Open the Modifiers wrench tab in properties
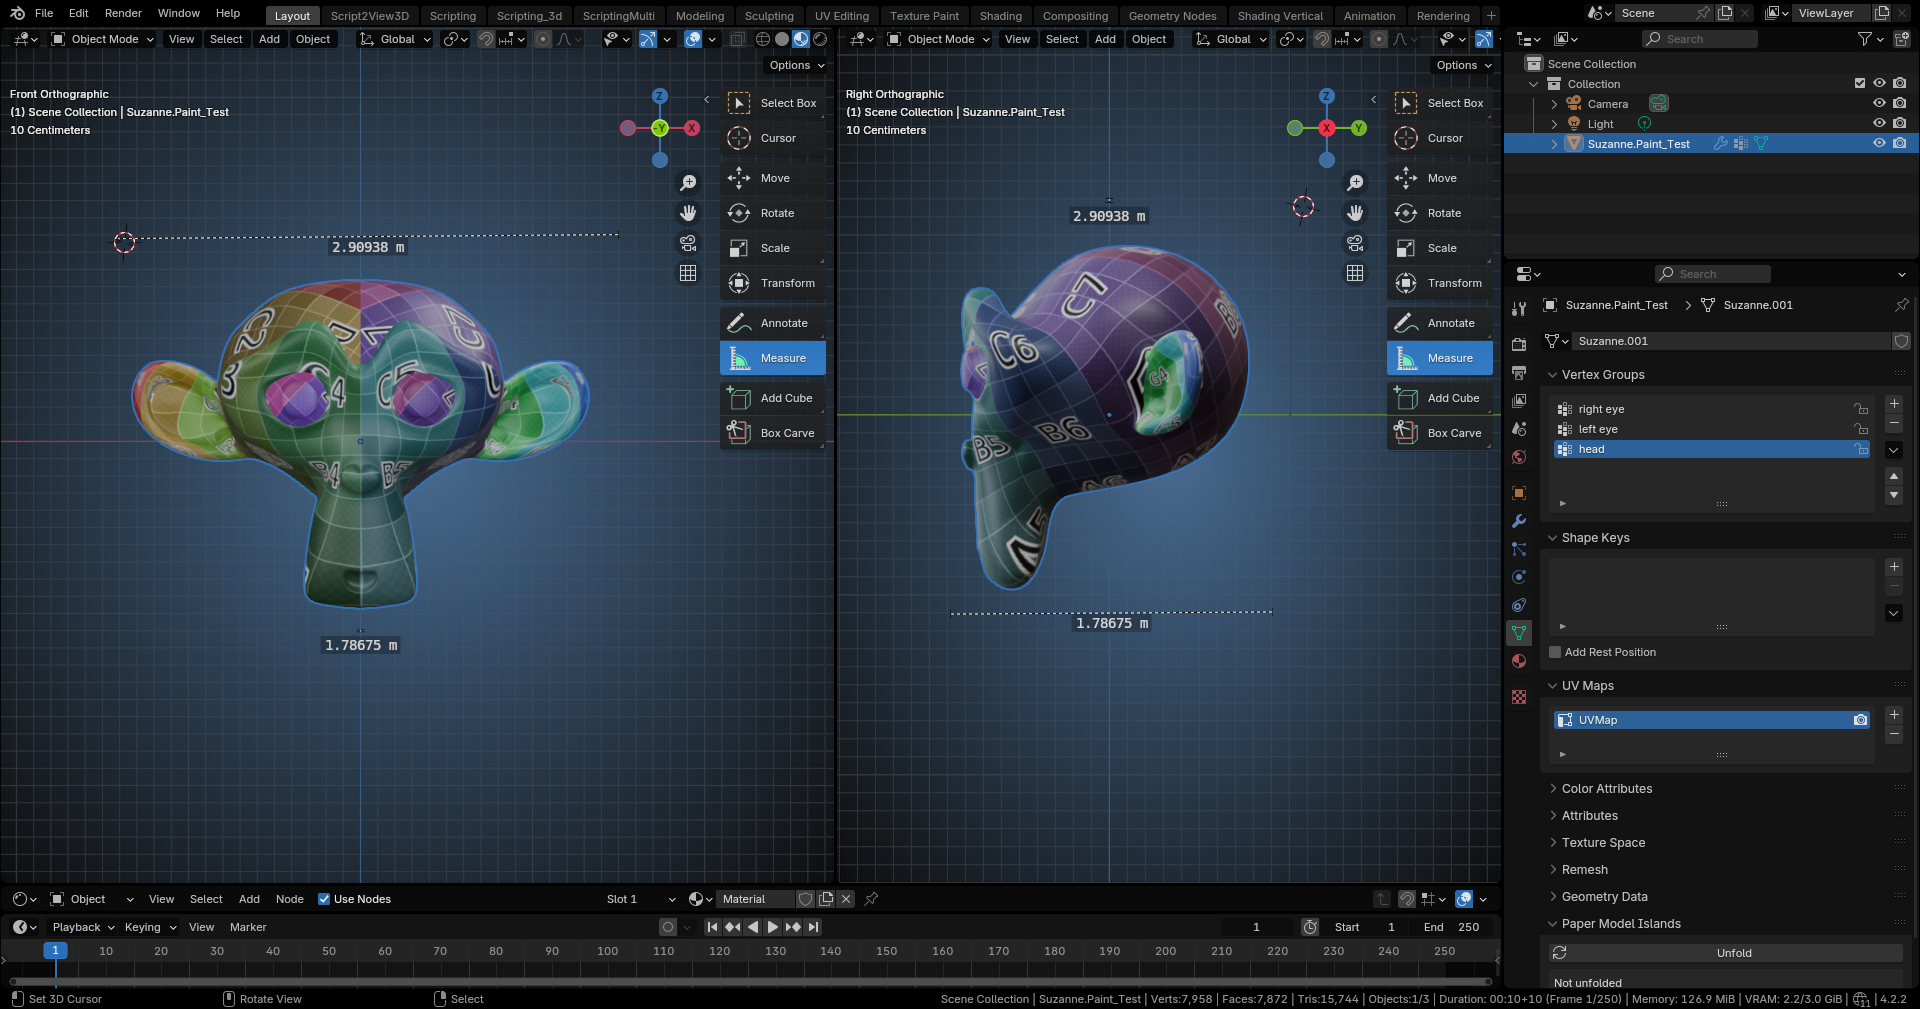 1519,521
